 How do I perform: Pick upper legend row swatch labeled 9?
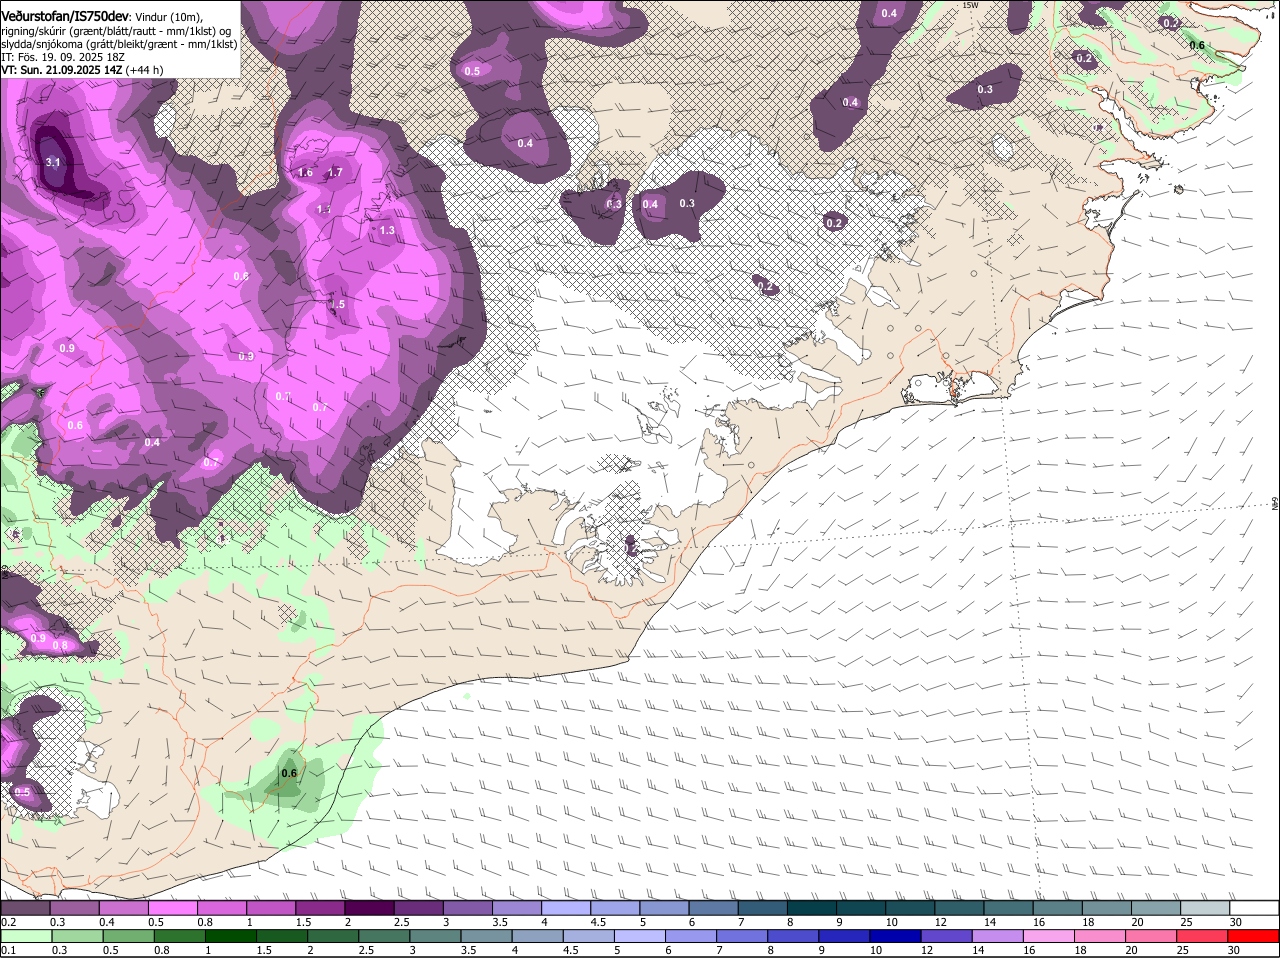[x=860, y=908]
